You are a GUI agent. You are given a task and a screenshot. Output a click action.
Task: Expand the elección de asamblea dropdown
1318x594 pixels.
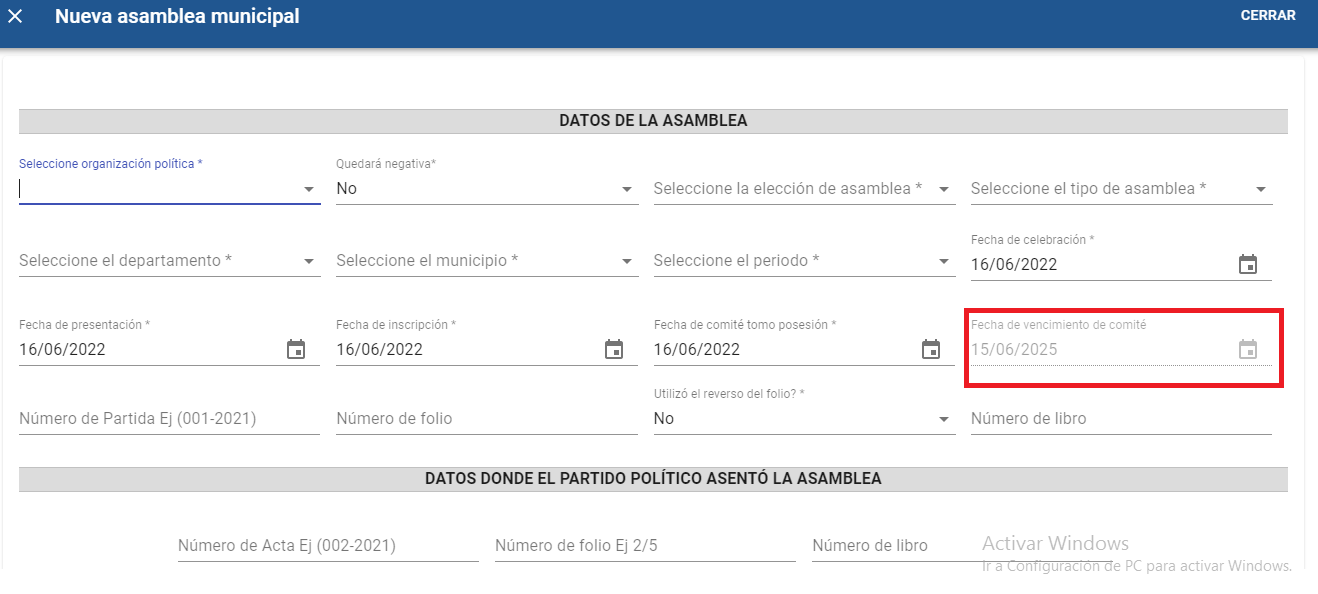(x=804, y=189)
